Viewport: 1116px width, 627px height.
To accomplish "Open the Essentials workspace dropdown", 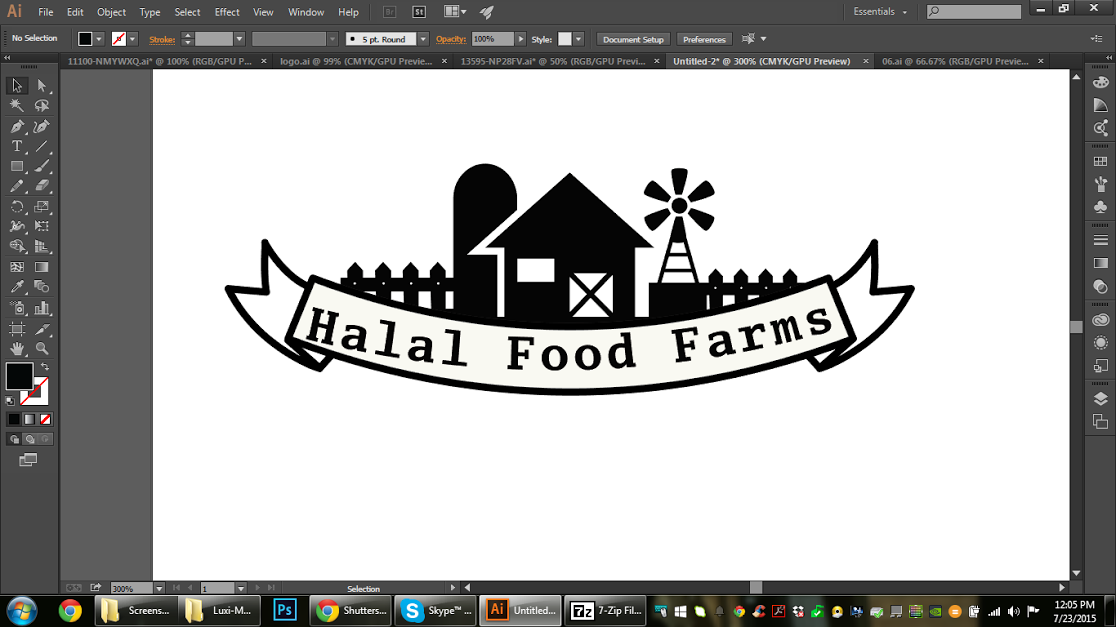I will pyautogui.click(x=880, y=12).
